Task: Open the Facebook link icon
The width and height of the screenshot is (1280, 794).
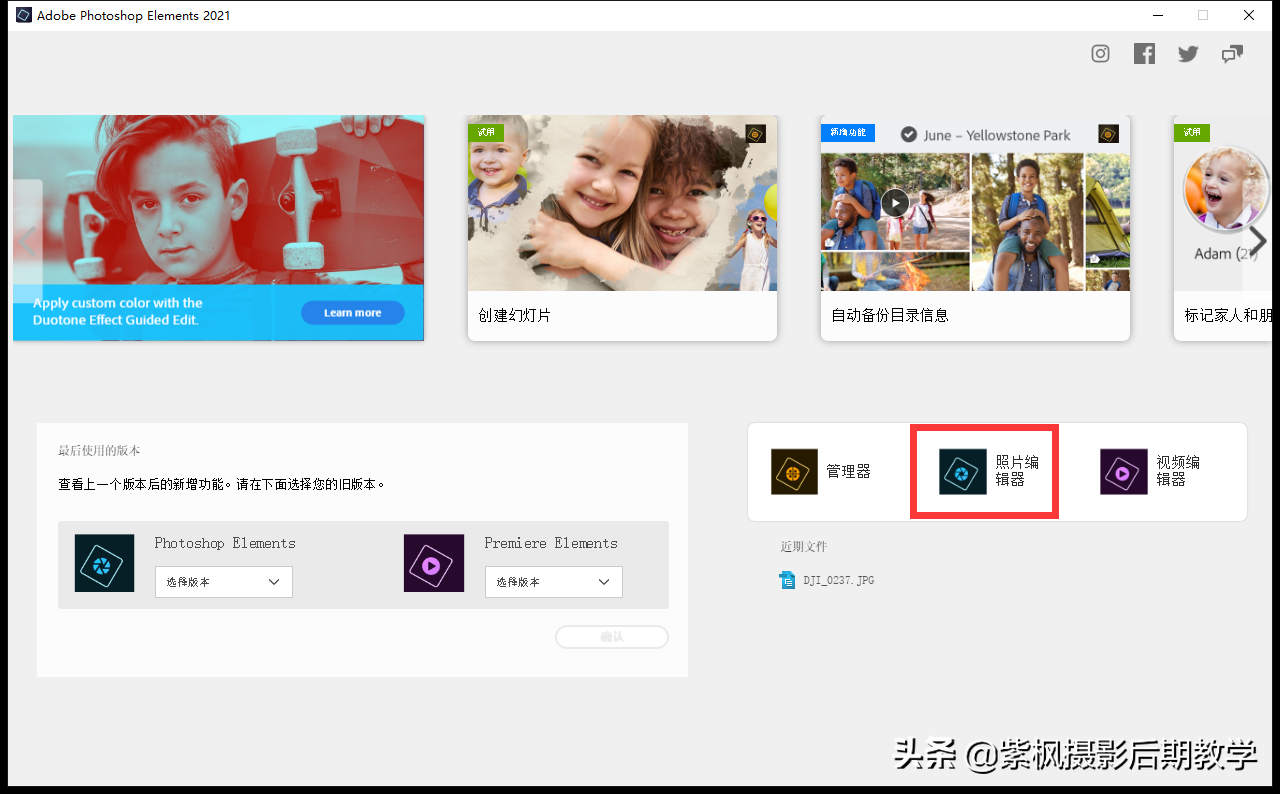Action: (1144, 54)
